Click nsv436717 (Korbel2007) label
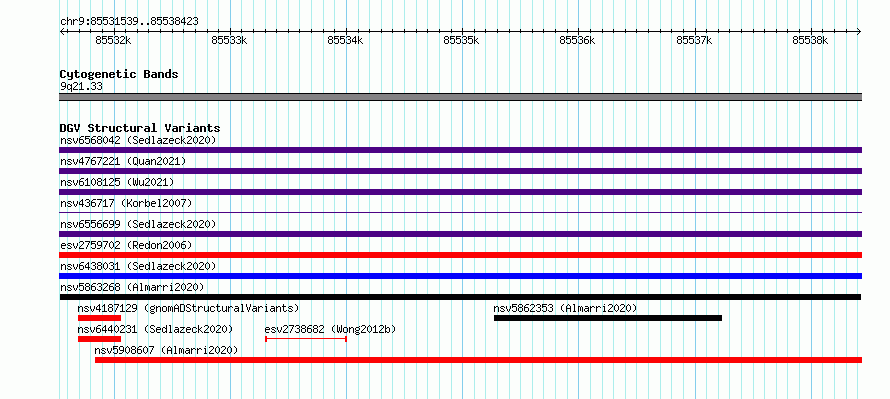Screen dimensions: 890x399 (126, 203)
